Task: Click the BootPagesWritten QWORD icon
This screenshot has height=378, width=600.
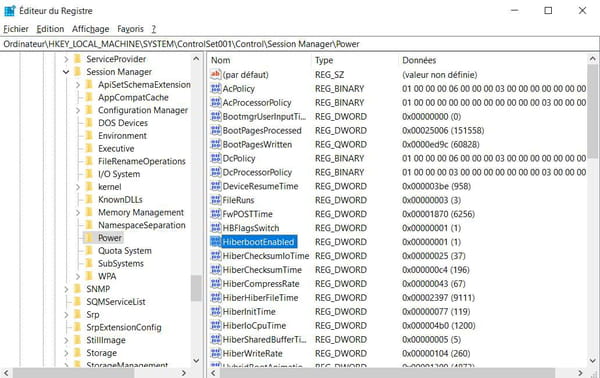Action: point(216,144)
